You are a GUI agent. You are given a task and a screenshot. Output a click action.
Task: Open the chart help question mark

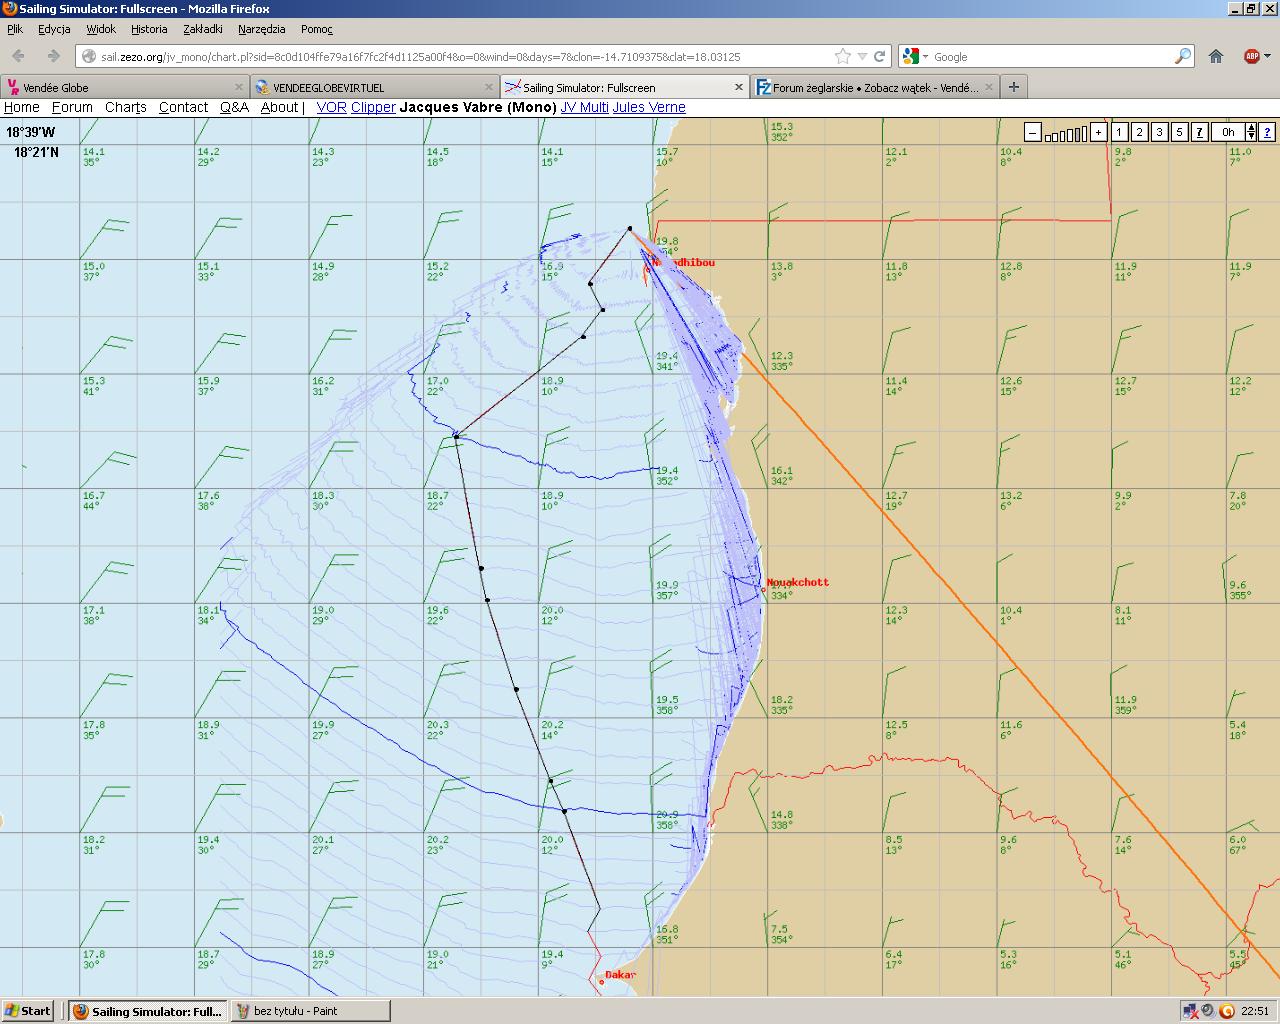pos(1267,132)
